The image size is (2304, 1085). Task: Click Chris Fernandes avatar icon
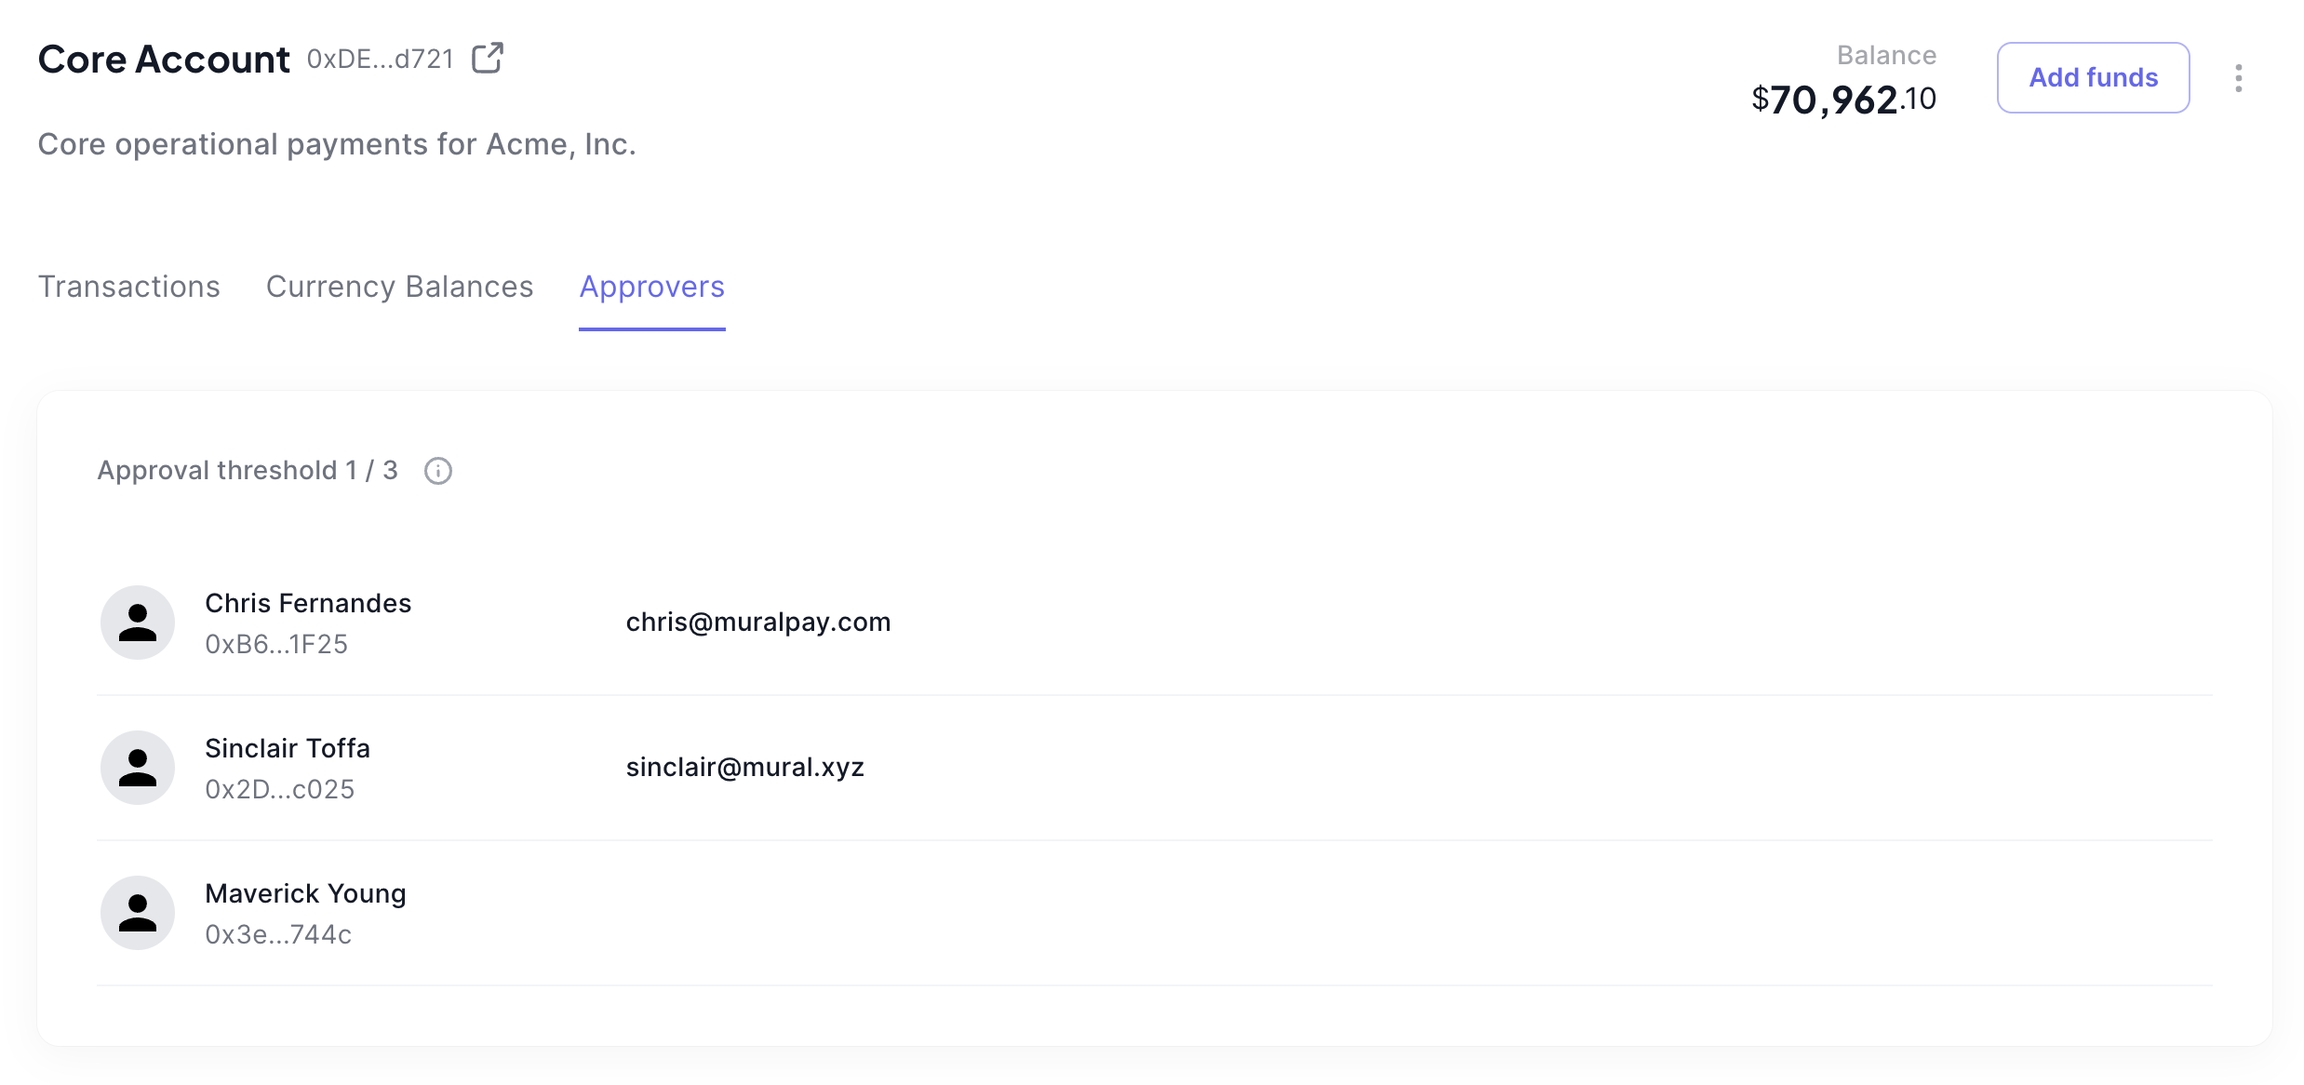coord(138,623)
